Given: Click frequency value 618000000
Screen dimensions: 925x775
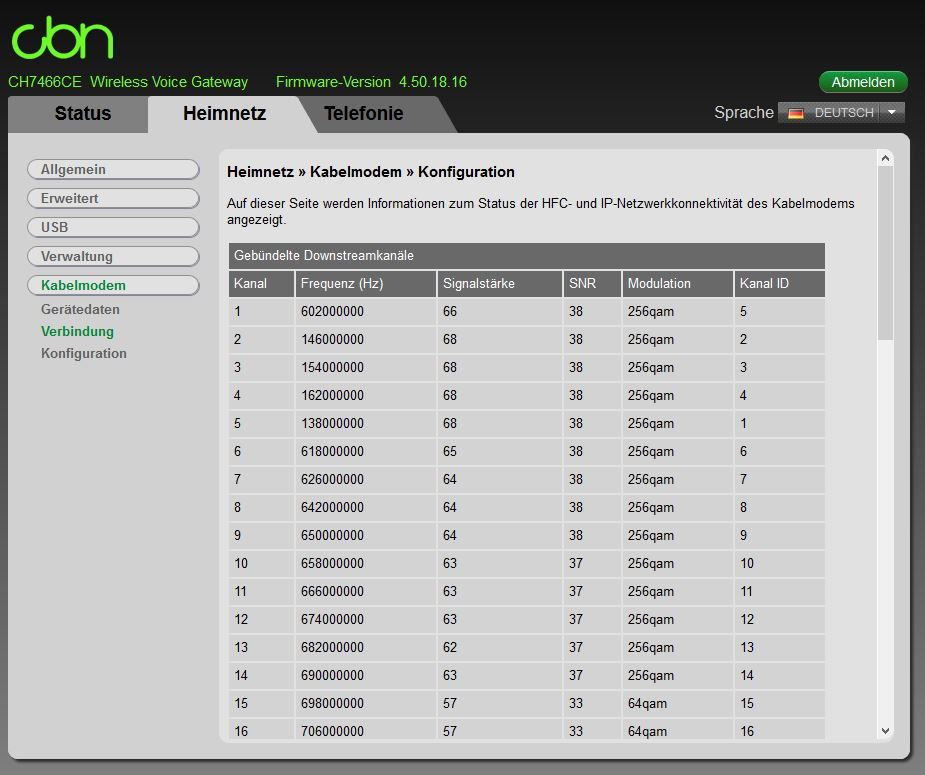Looking at the screenshot, I should (x=332, y=451).
